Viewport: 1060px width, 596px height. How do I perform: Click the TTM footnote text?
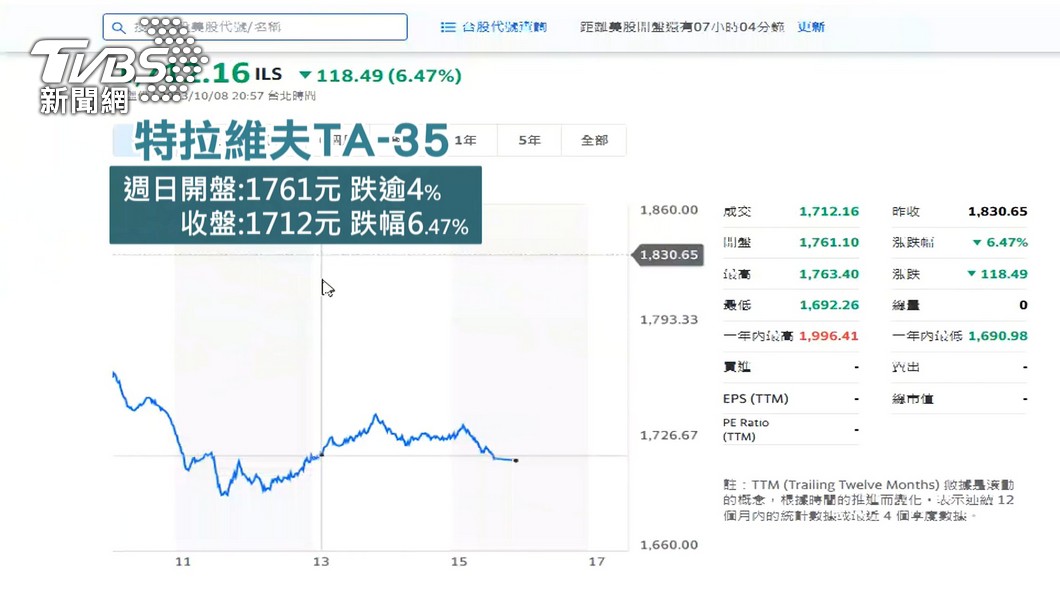pos(869,500)
